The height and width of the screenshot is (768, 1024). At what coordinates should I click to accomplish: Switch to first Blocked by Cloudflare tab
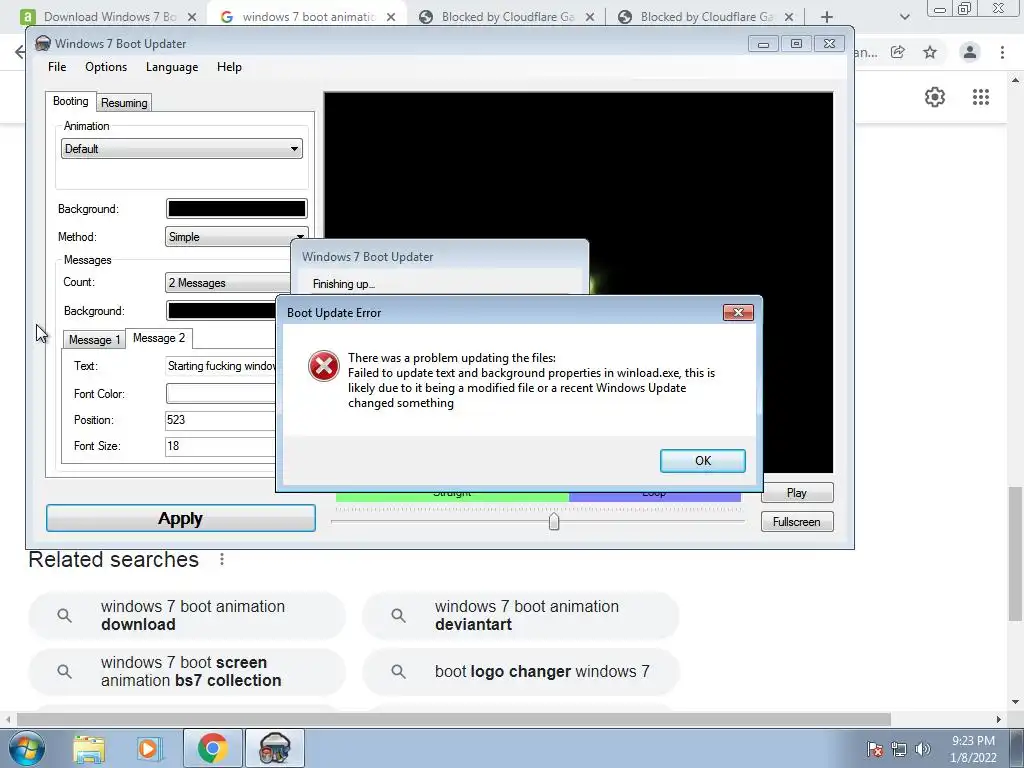[x=506, y=17]
